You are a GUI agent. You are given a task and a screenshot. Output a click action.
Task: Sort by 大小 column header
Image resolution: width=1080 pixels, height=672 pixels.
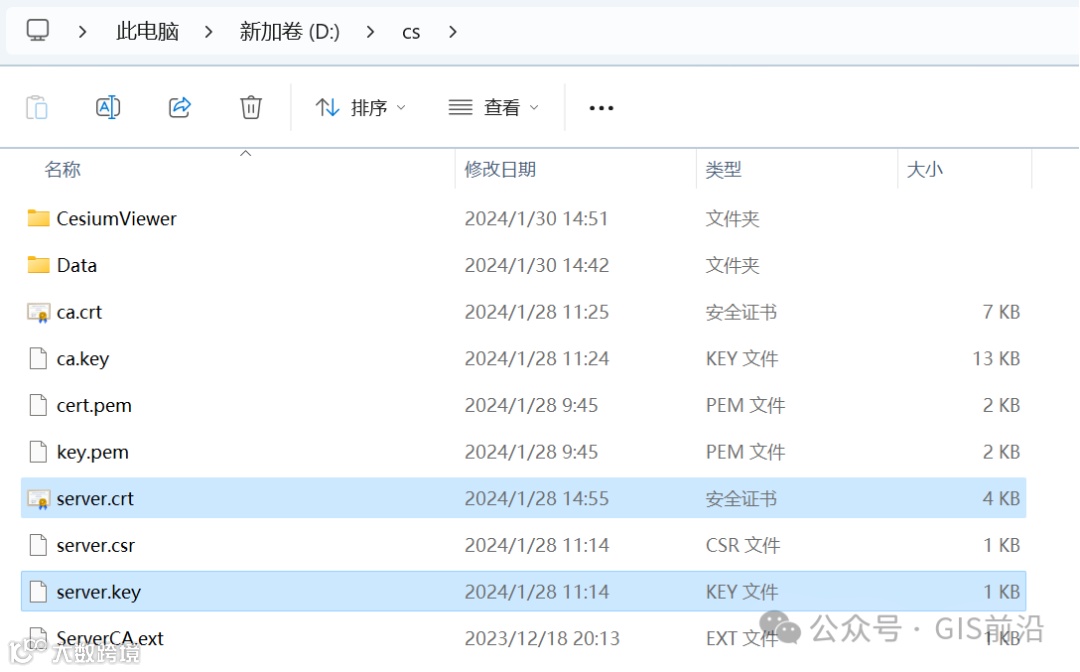click(924, 169)
